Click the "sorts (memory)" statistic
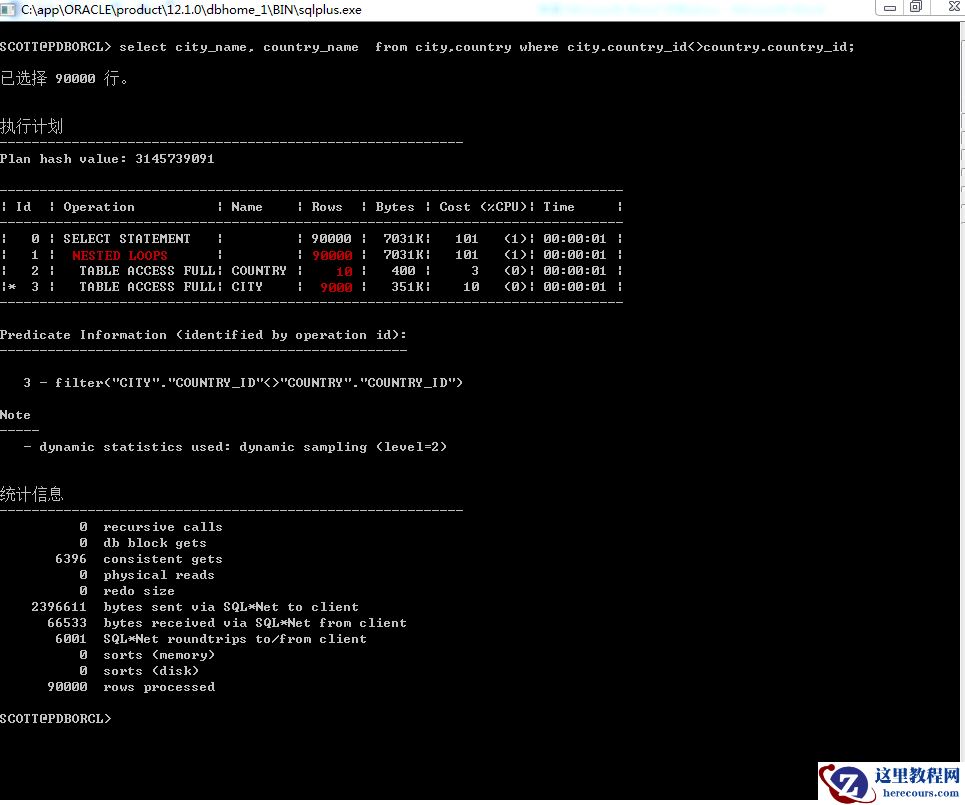The height and width of the screenshot is (805, 965). pyautogui.click(x=147, y=655)
